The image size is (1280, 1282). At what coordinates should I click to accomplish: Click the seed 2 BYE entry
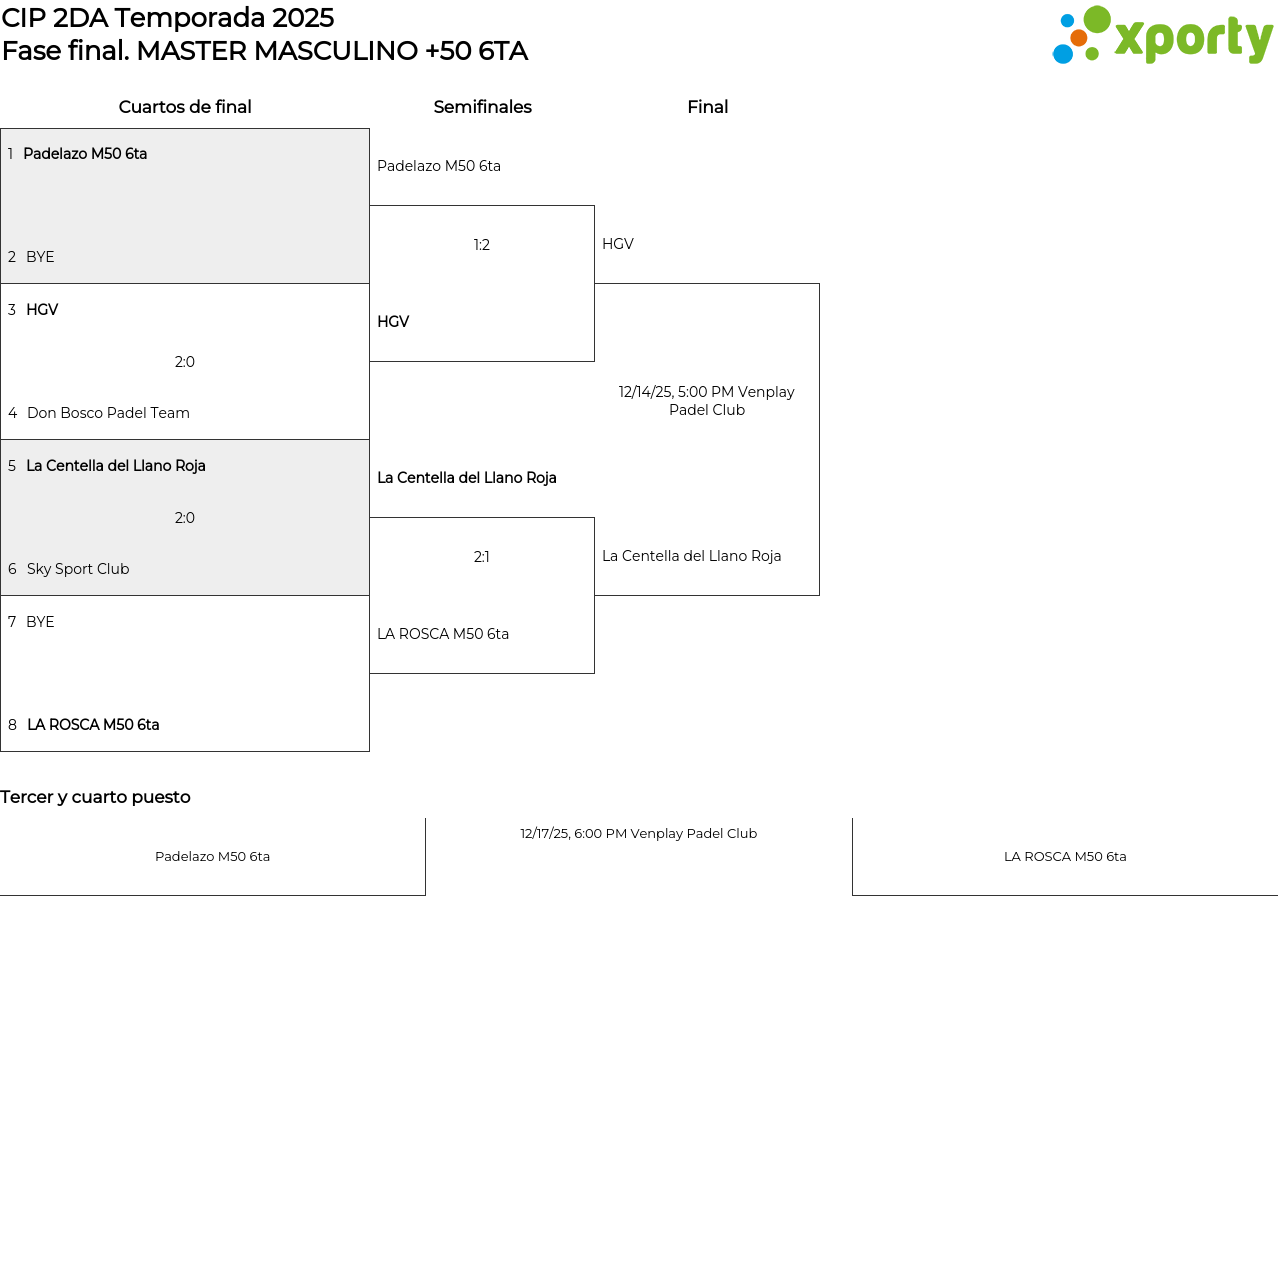[x=40, y=257]
